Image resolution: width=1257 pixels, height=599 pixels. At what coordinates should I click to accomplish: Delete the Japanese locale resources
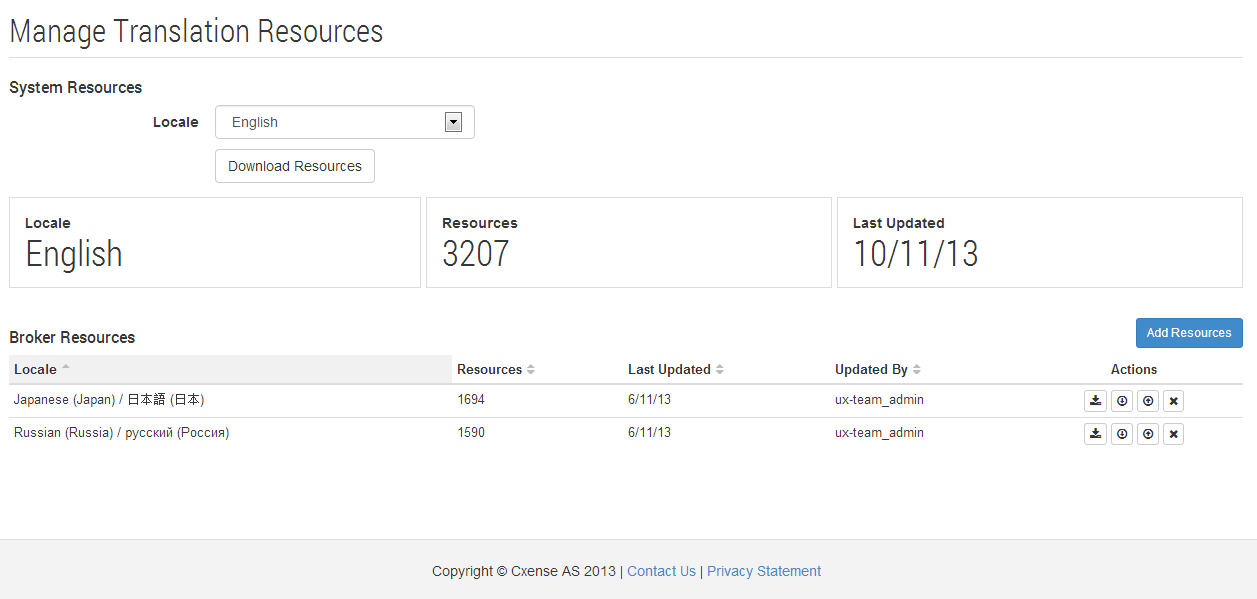[1174, 401]
